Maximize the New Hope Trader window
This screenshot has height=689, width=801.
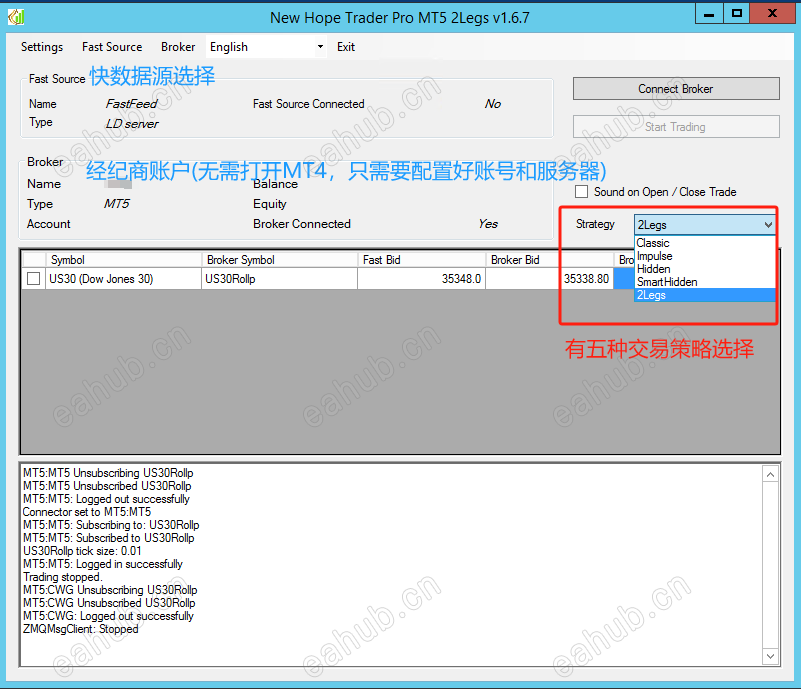[x=737, y=14]
